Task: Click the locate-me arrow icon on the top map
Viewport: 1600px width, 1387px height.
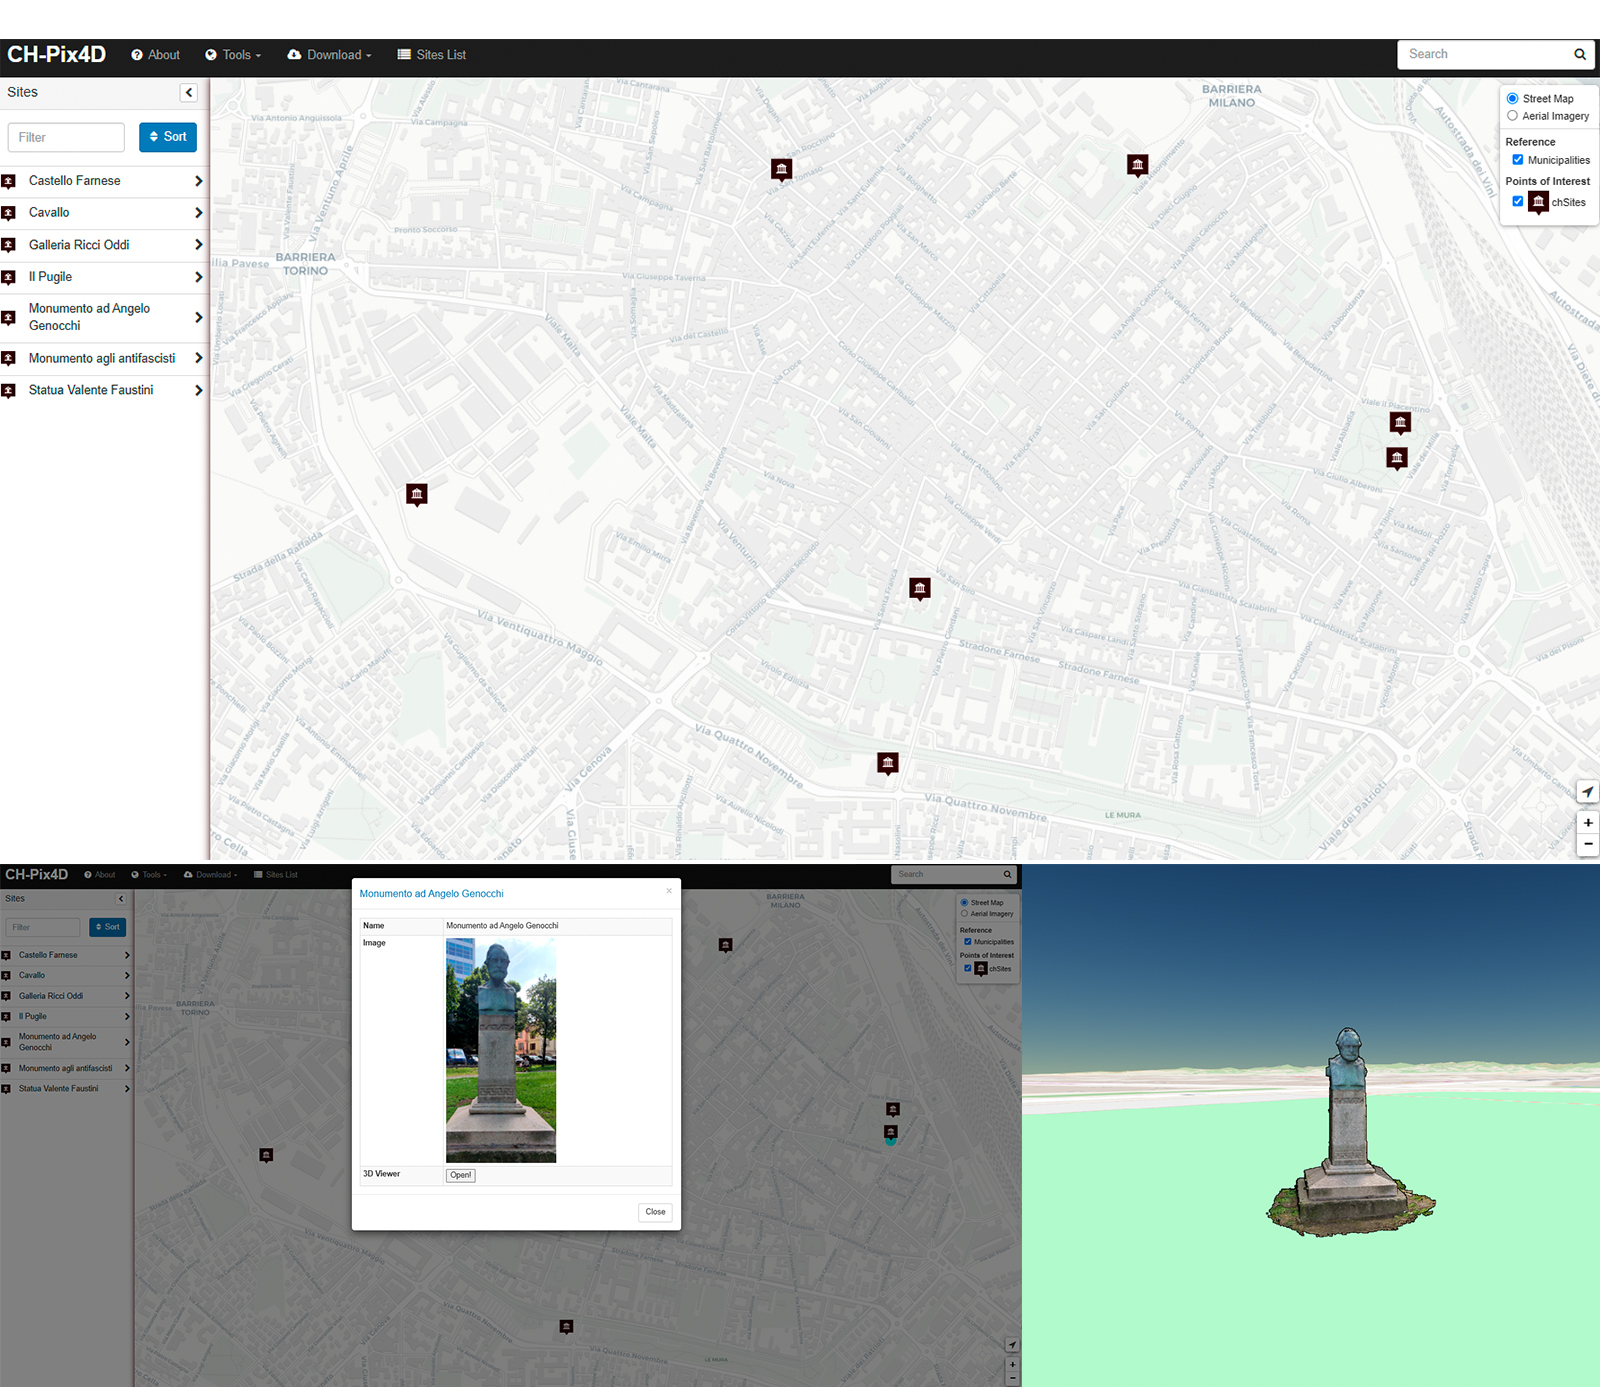Action: coord(1588,791)
